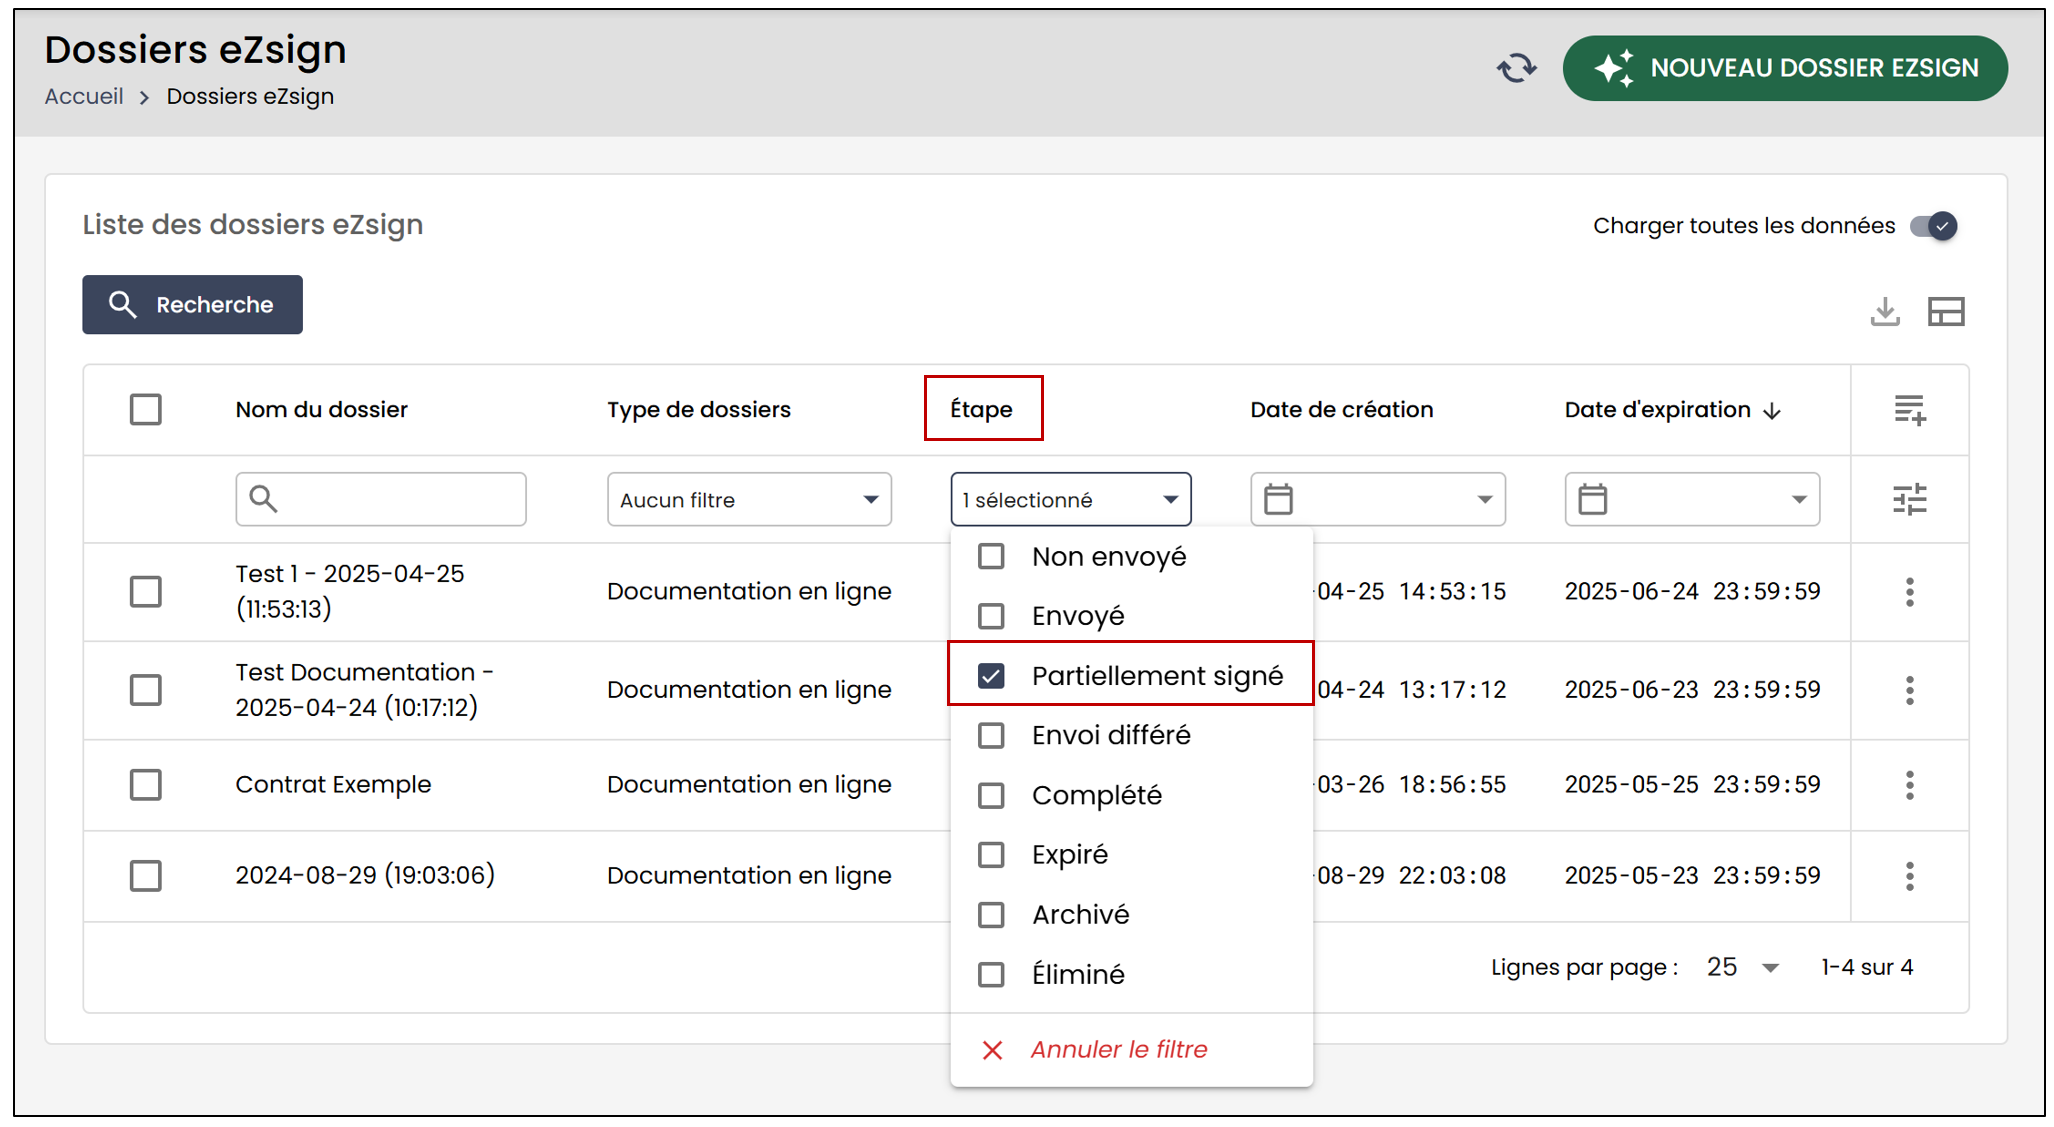2054x1127 pixels.
Task: Uncheck Partiellement signé checkbox
Action: pos(991,676)
